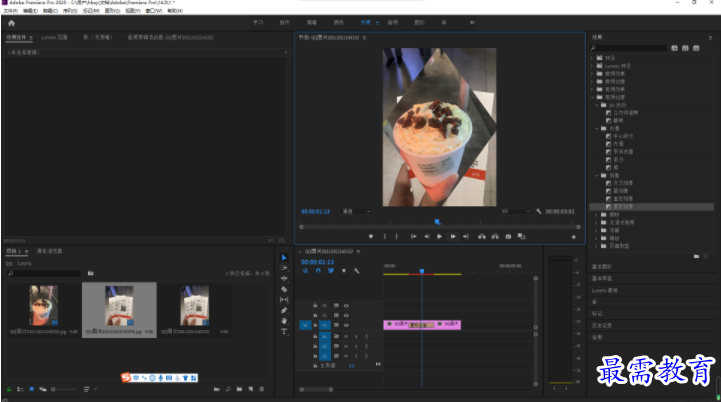The image size is (721, 402).
Task: Switch to the 学习 workspace tab
Action: click(x=258, y=23)
